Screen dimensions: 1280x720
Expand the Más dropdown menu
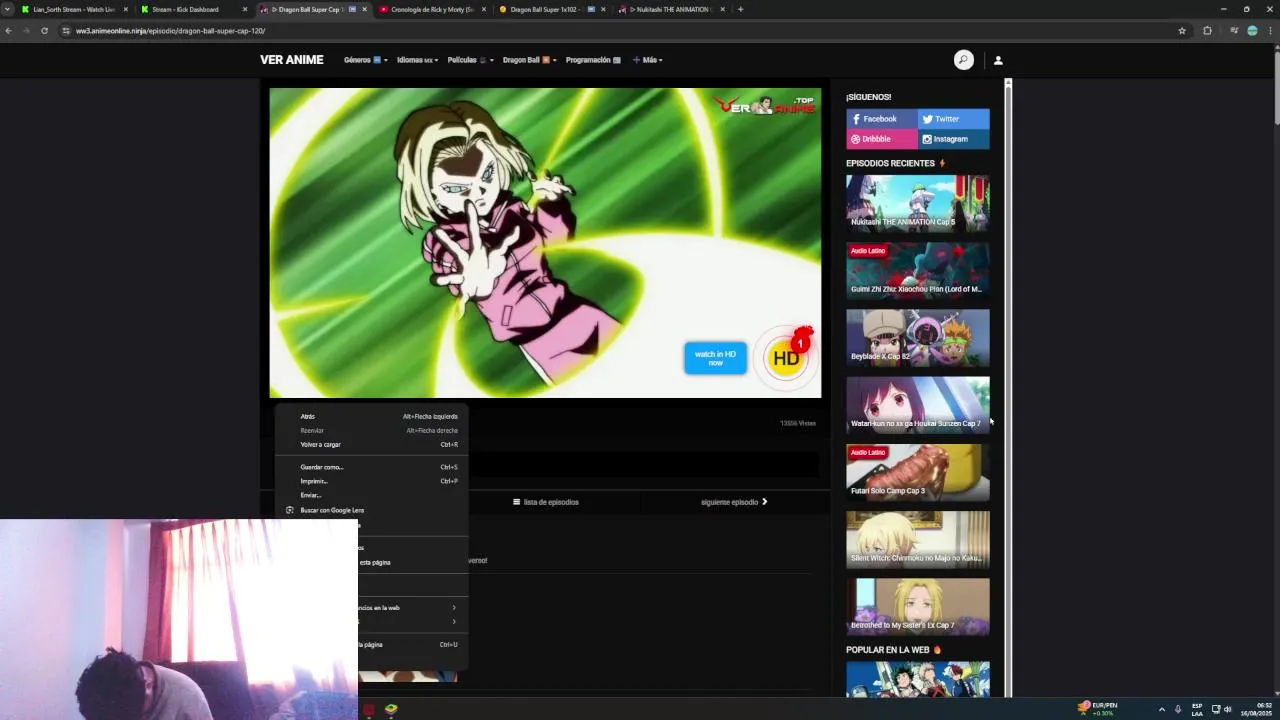[x=648, y=60]
